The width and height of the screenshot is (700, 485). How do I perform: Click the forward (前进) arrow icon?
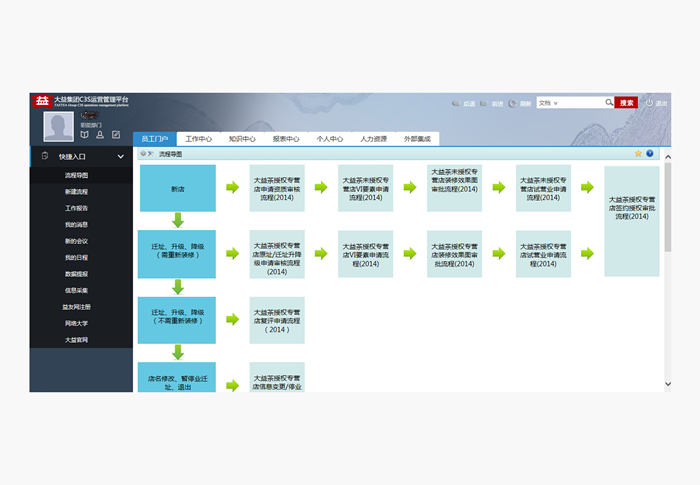(484, 103)
